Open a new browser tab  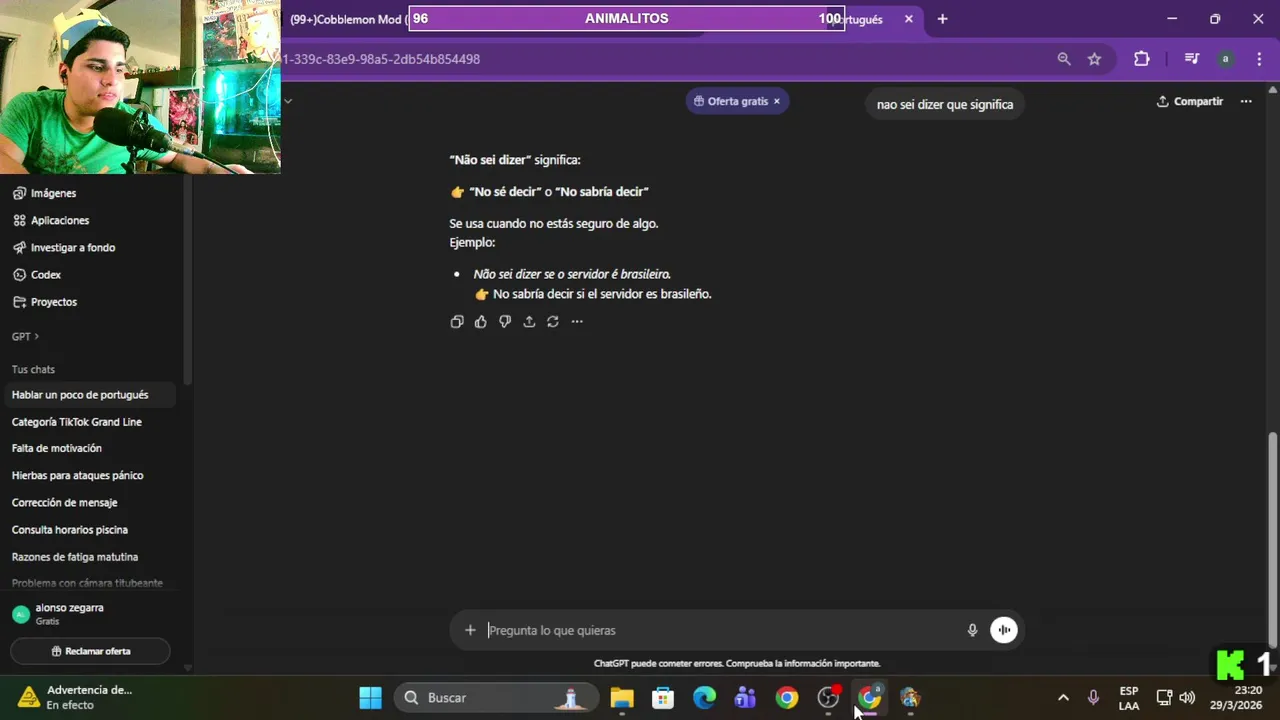click(x=942, y=19)
